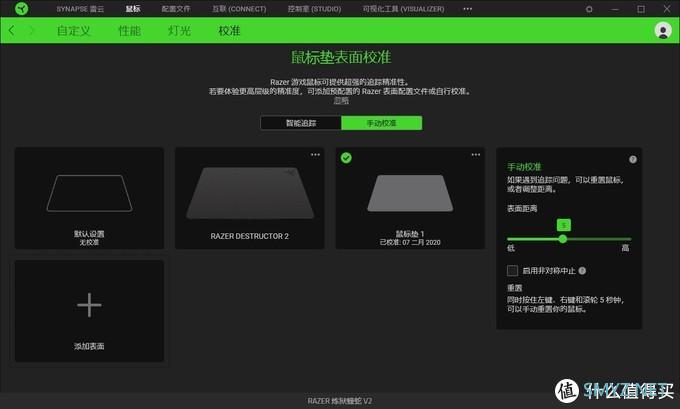Open the 配置文件 menu
Image resolution: width=680 pixels, height=409 pixels.
coord(176,9)
